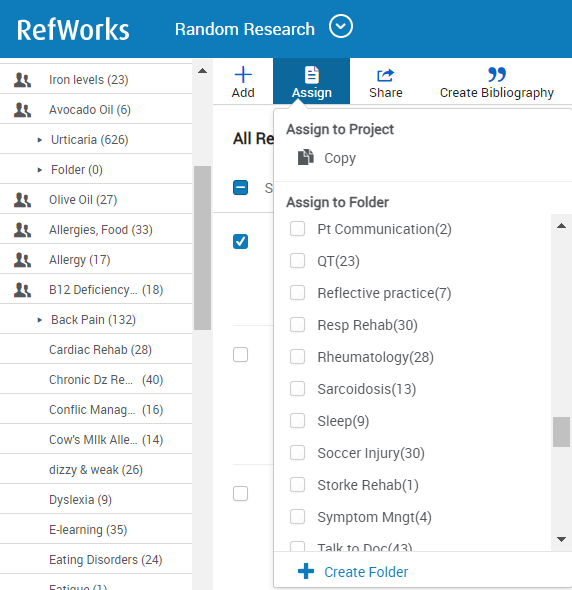This screenshot has width=572, height=590.
Task: Click shared-folder icon beside Olive Oil
Action: 22,200
